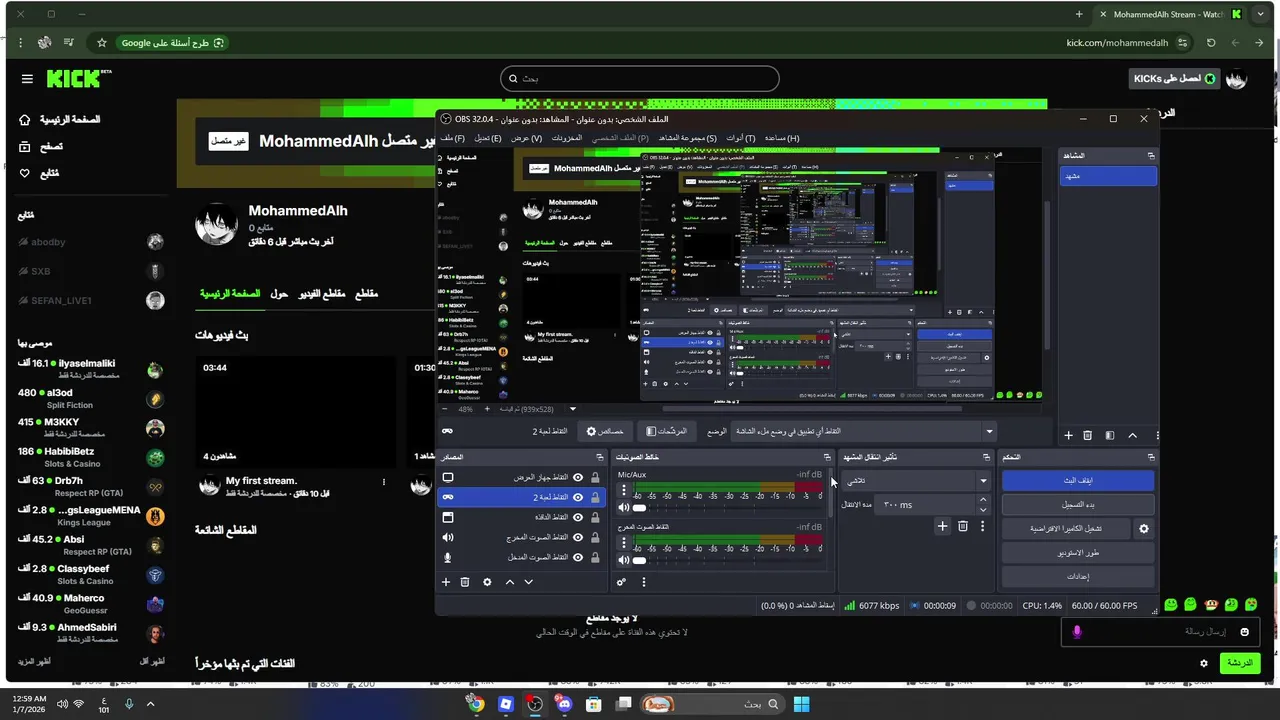Remove scene with trash icon in scenes panel
This screenshot has height=720, width=1280.
click(1088, 435)
